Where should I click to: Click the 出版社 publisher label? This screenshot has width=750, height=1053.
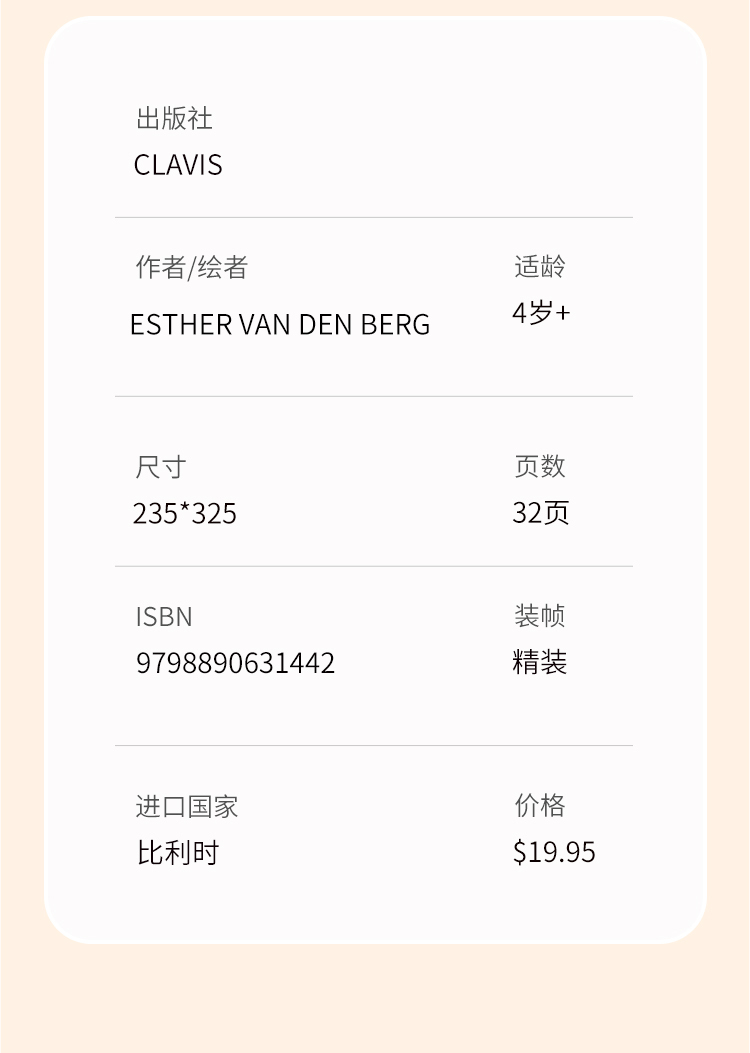(x=174, y=118)
